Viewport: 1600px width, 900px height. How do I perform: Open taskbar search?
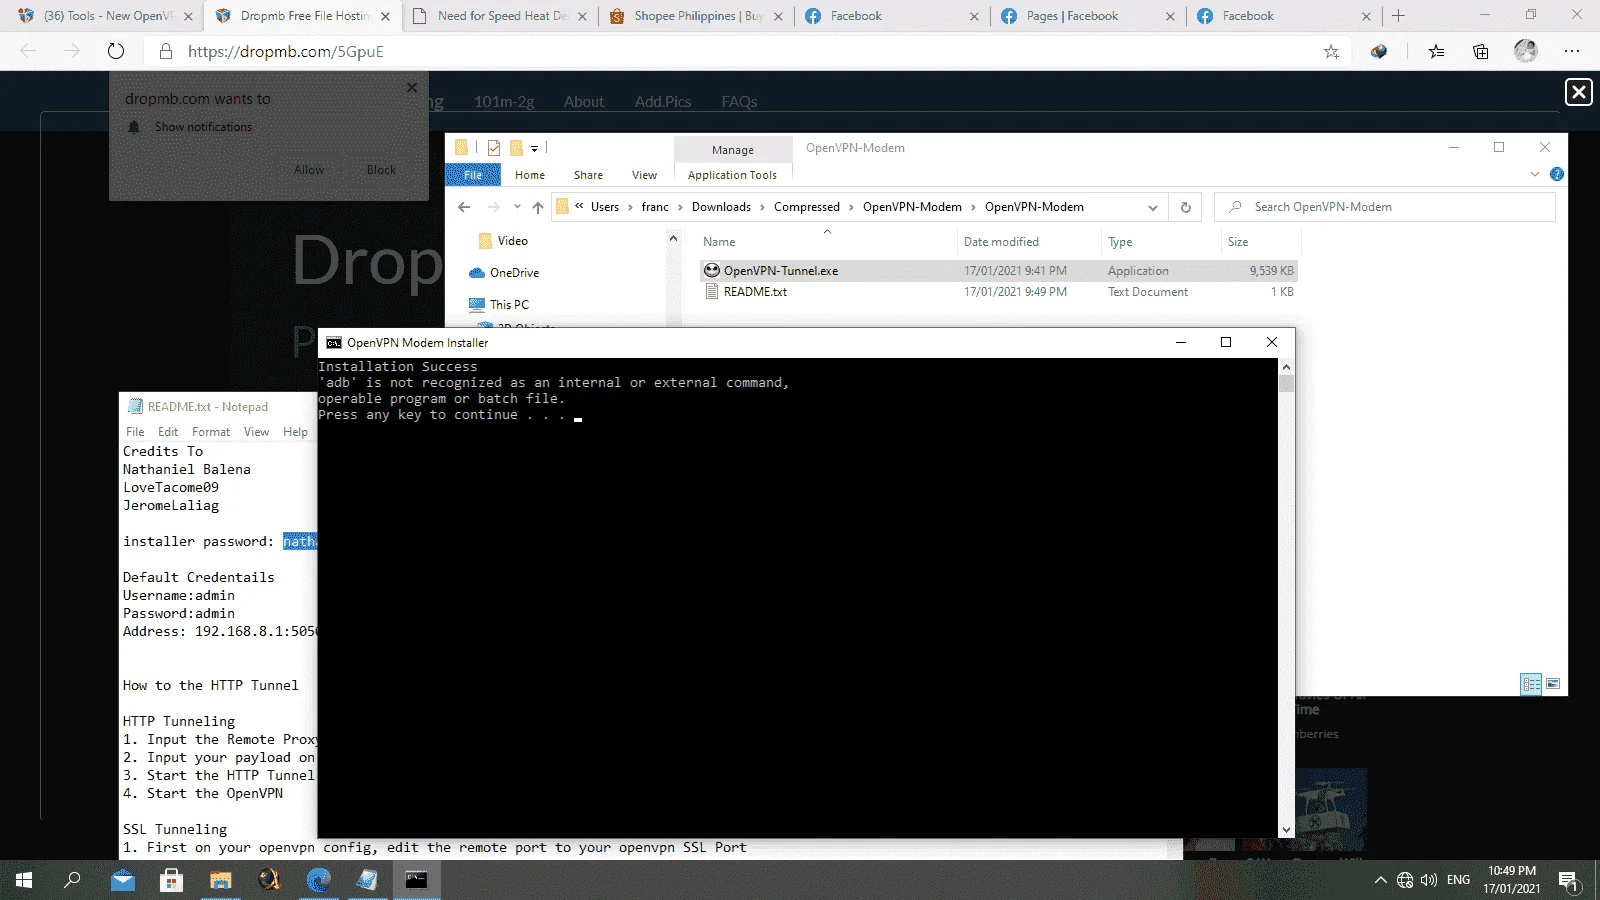click(x=72, y=880)
